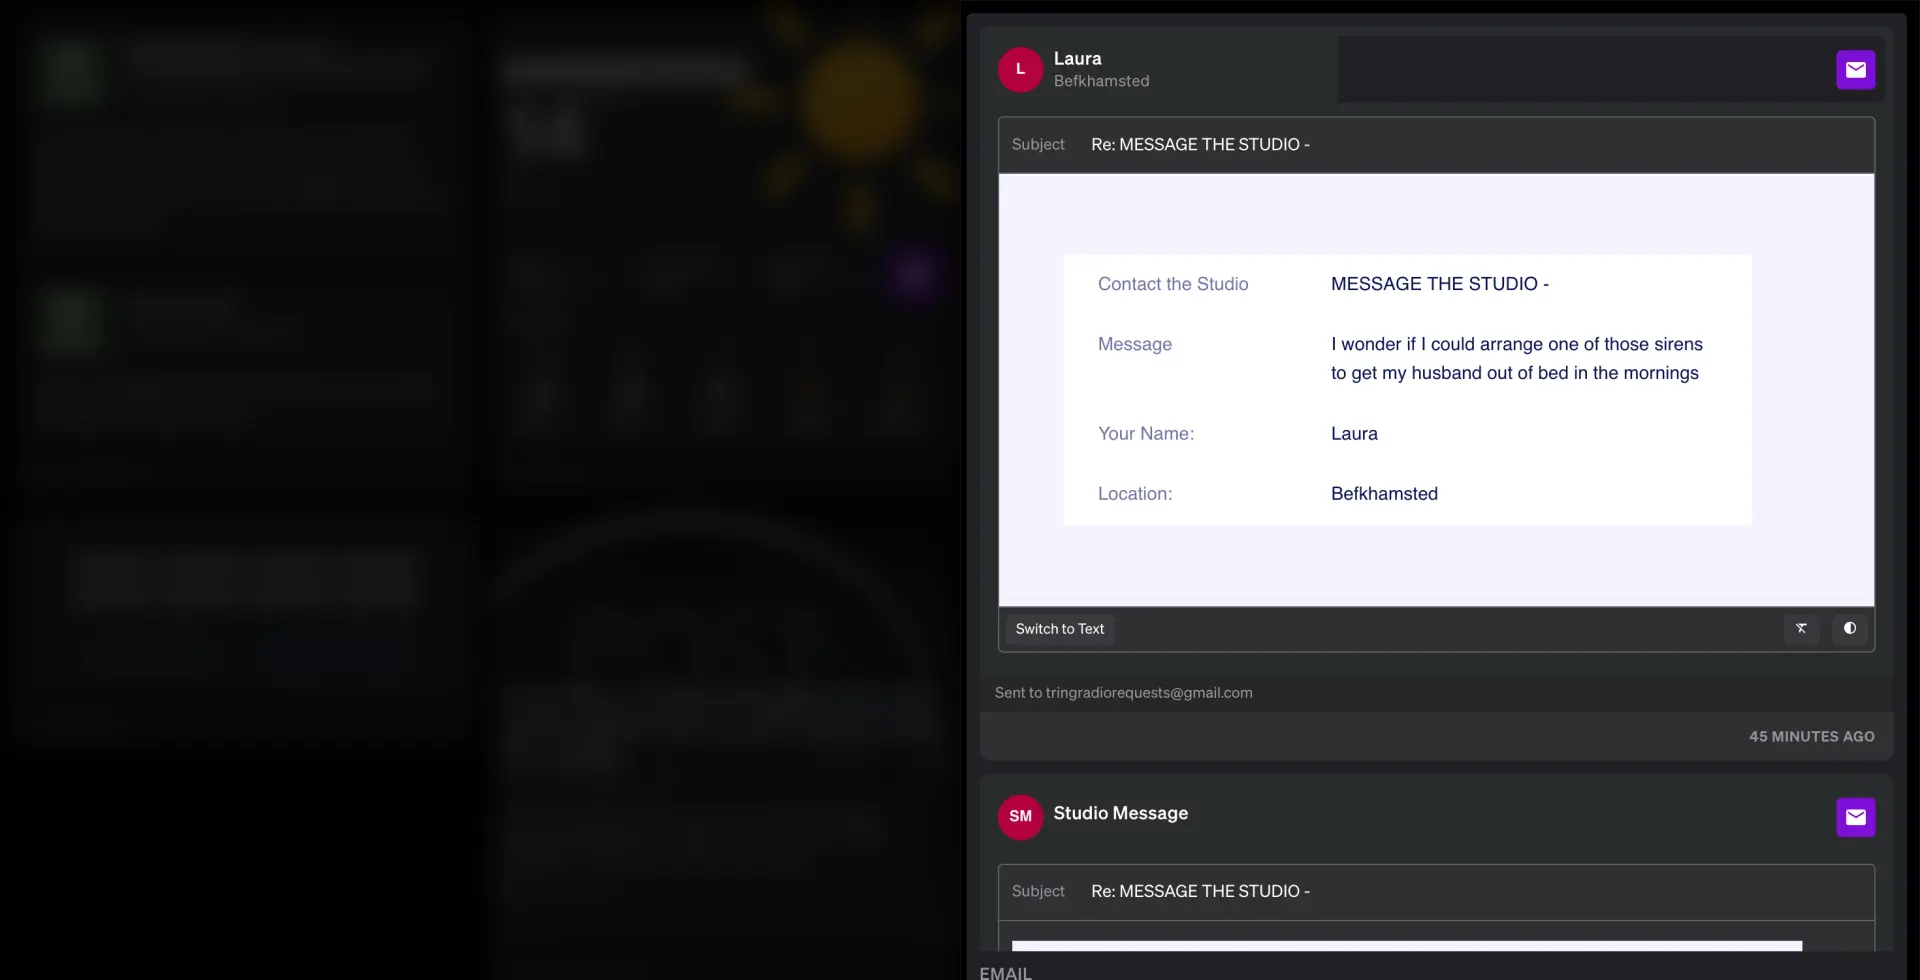Viewport: 1920px width, 980px height.
Task: Click the purple email icon for Studio Message
Action: point(1855,817)
